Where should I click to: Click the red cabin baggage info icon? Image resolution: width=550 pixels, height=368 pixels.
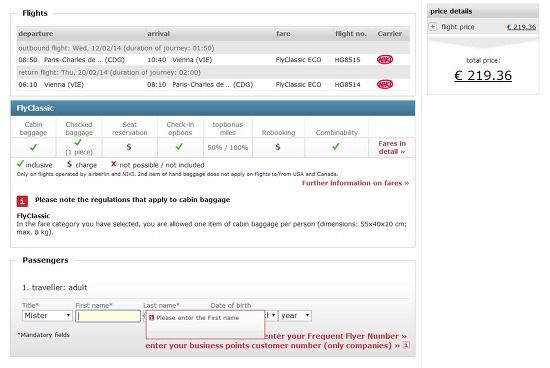pyautogui.click(x=22, y=201)
